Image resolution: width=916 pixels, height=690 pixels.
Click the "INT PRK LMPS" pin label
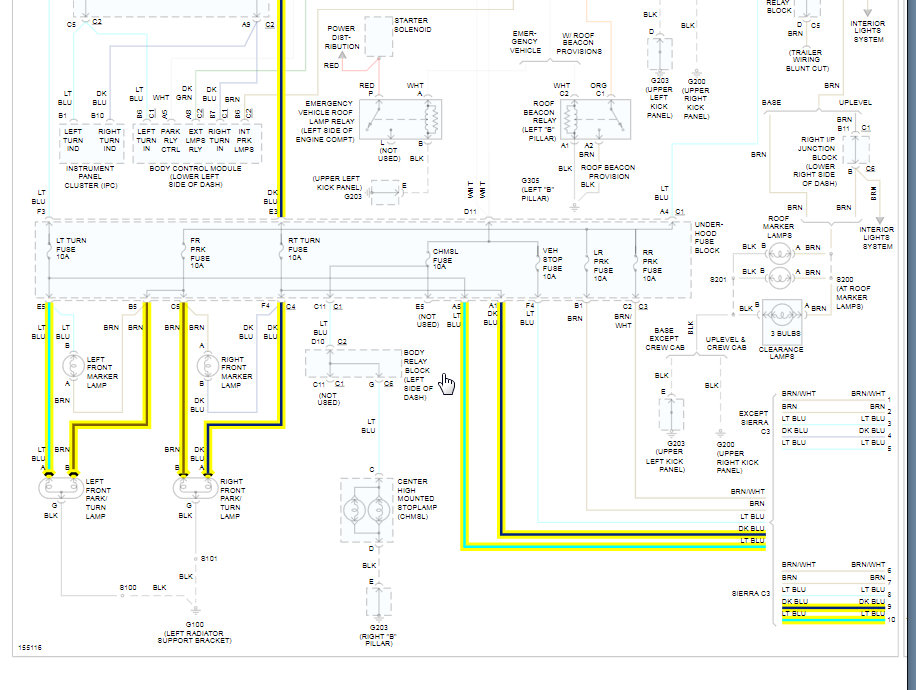(x=244, y=140)
